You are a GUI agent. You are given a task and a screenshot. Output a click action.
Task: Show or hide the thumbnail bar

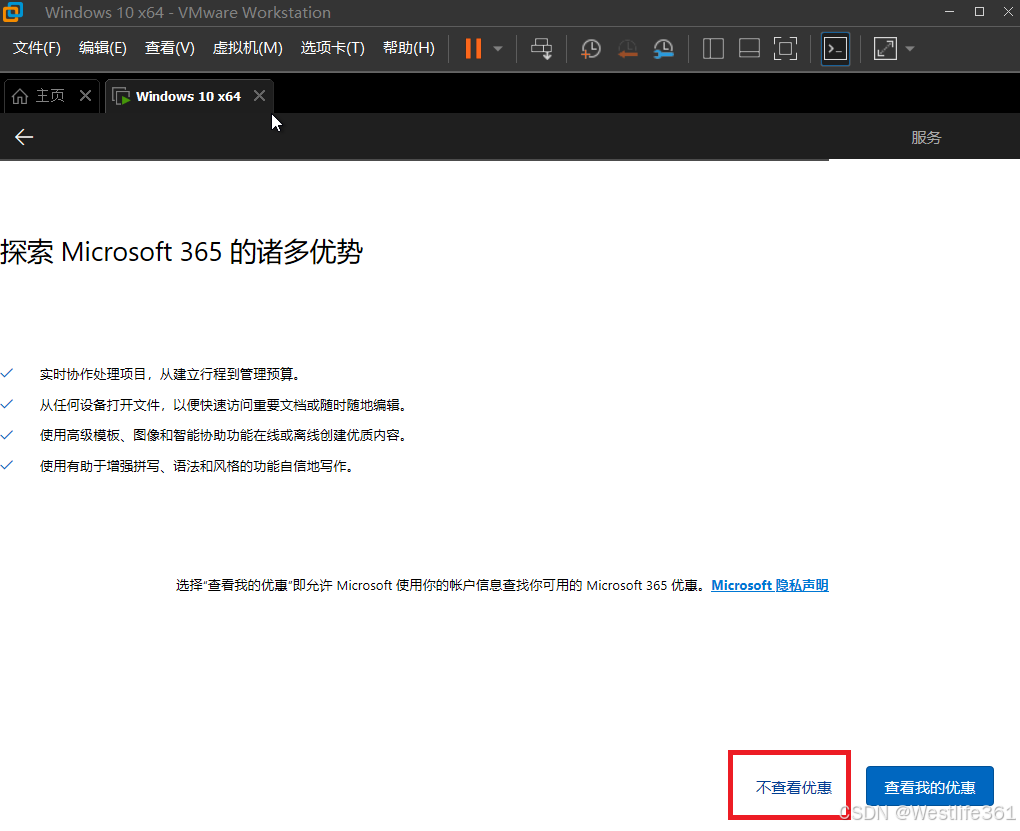pos(749,48)
